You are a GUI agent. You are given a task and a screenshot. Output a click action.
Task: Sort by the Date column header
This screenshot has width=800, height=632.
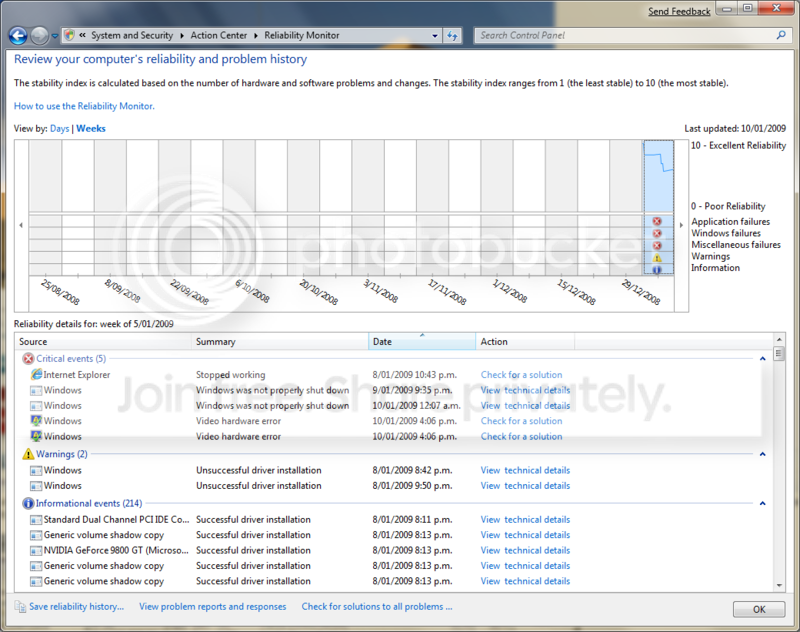click(422, 342)
